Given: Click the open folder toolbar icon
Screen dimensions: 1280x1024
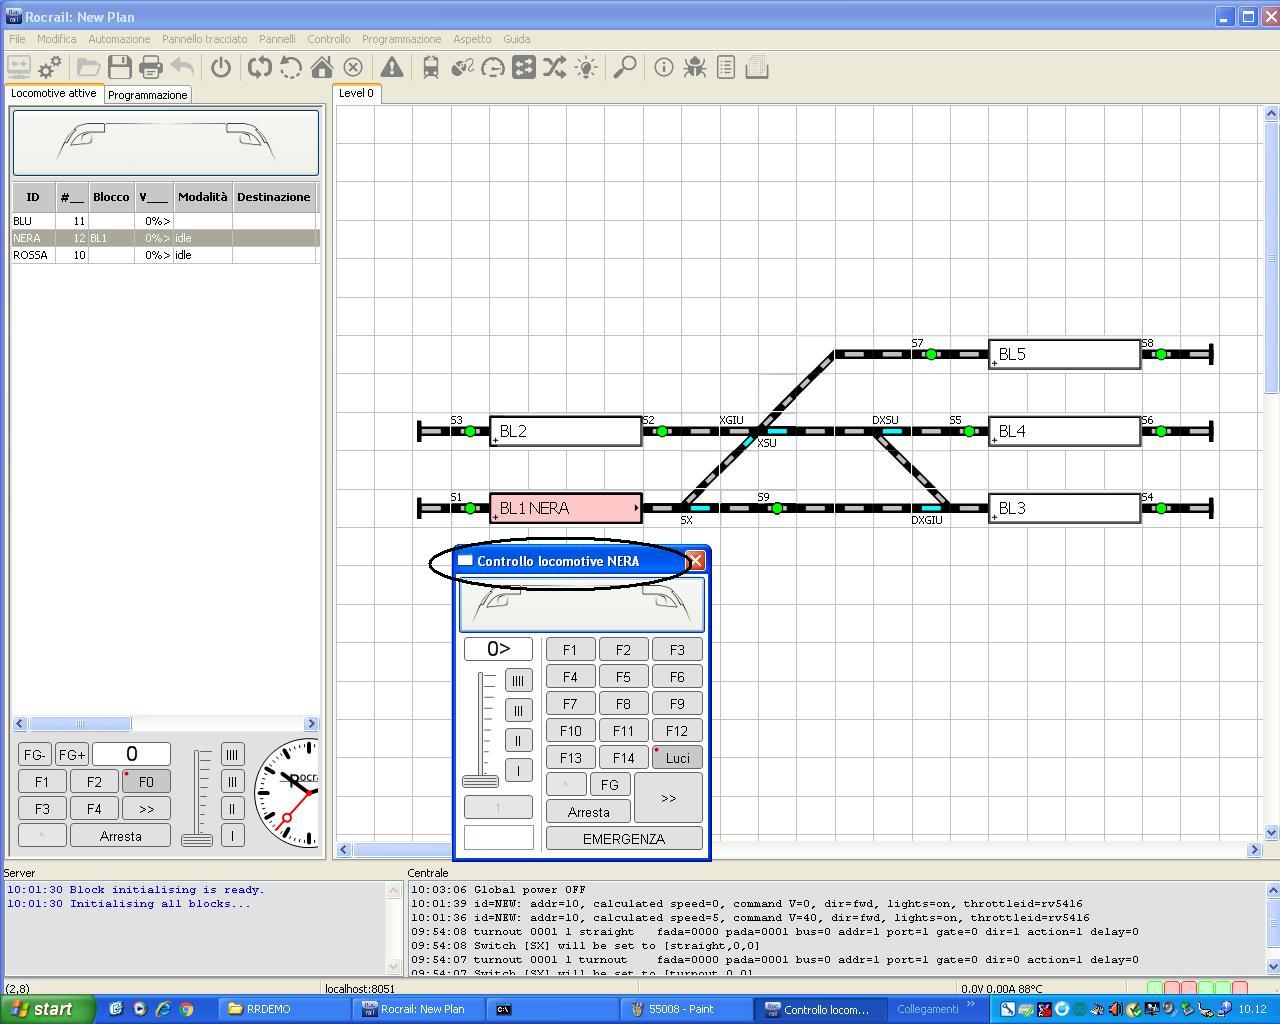Looking at the screenshot, I should (x=88, y=67).
